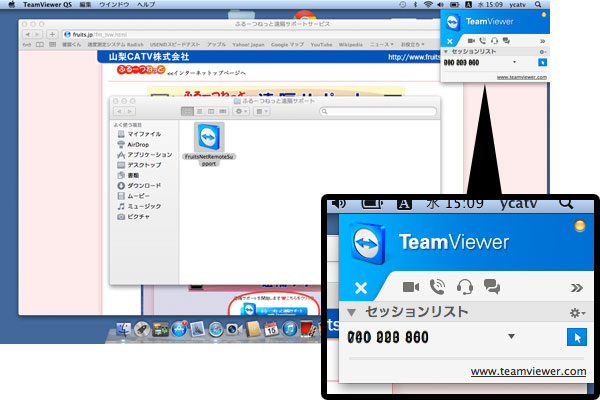Screen dimensions: 600x400
Task: Open iTunes from the Dock
Action: (x=290, y=330)
